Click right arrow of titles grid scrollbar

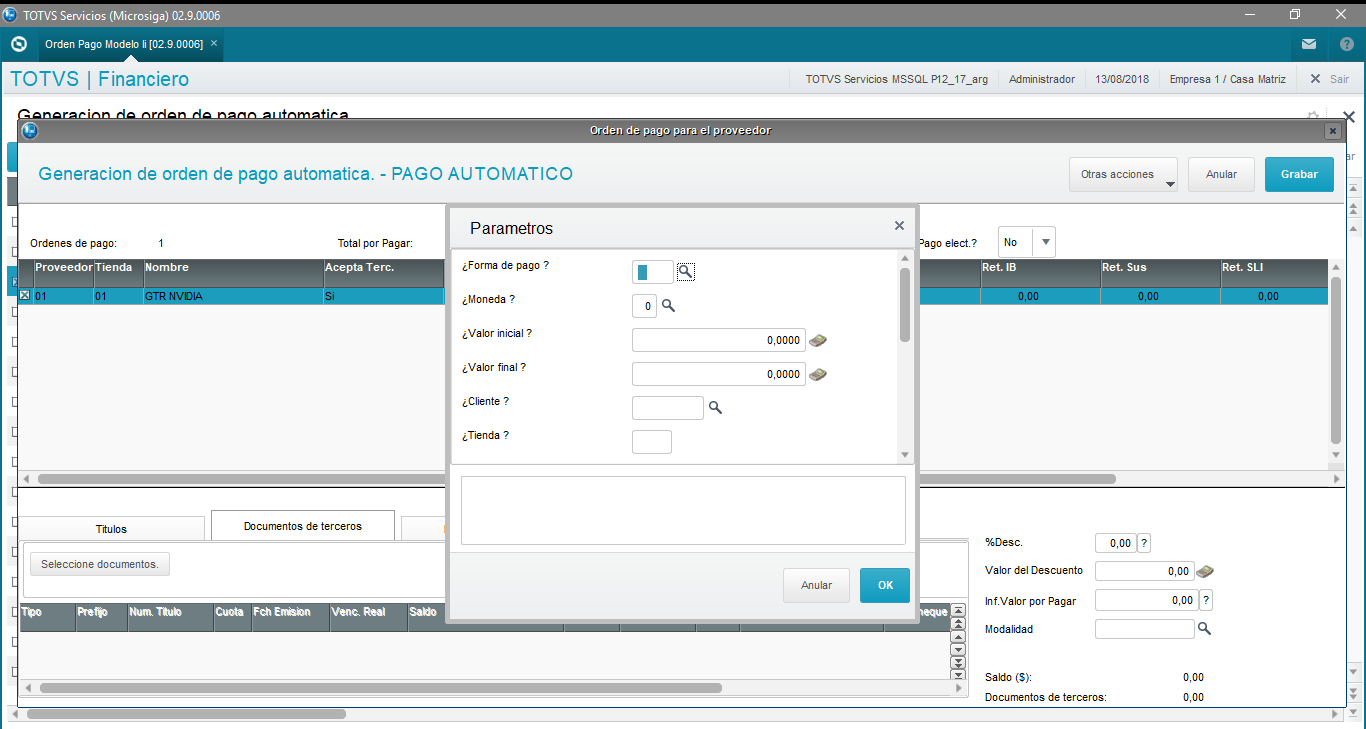coord(959,688)
